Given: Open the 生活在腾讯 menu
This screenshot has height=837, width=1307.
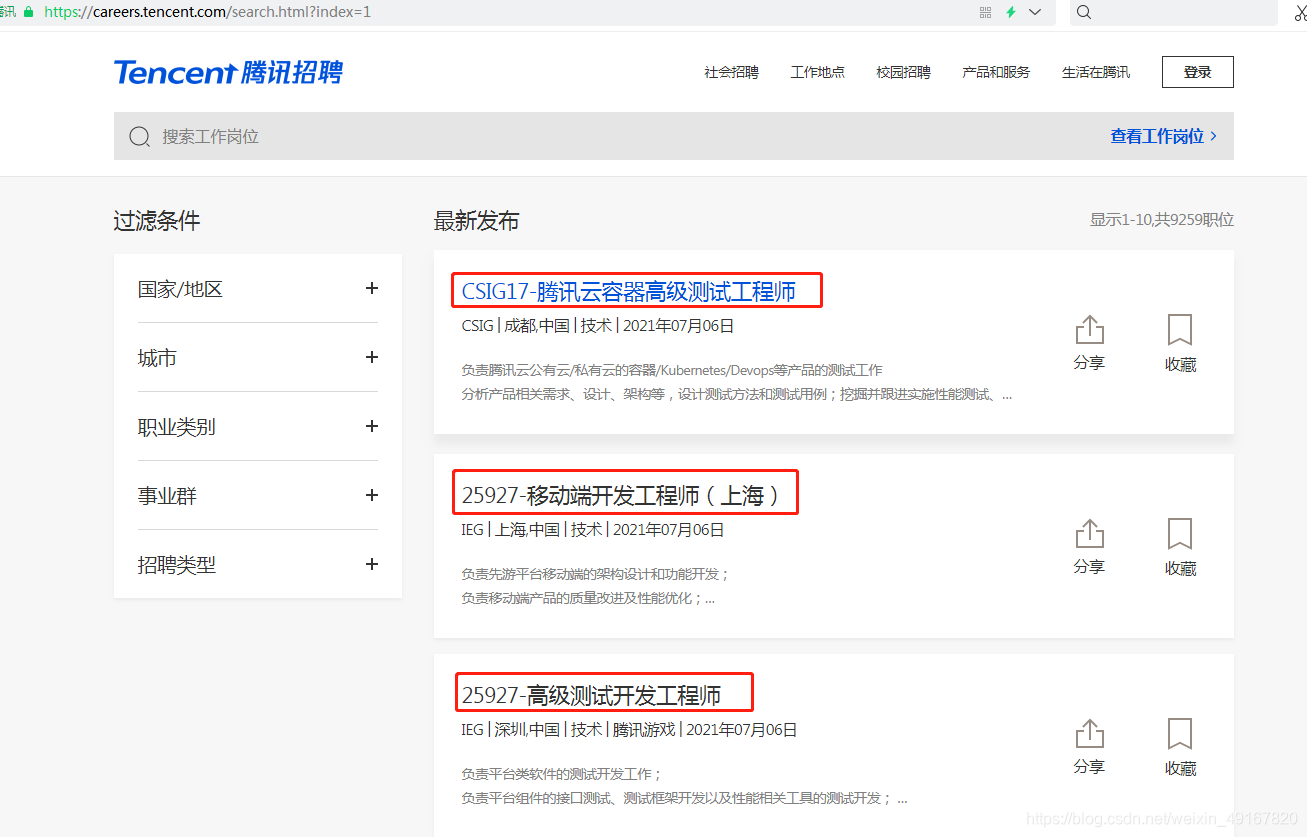Looking at the screenshot, I should (1096, 72).
